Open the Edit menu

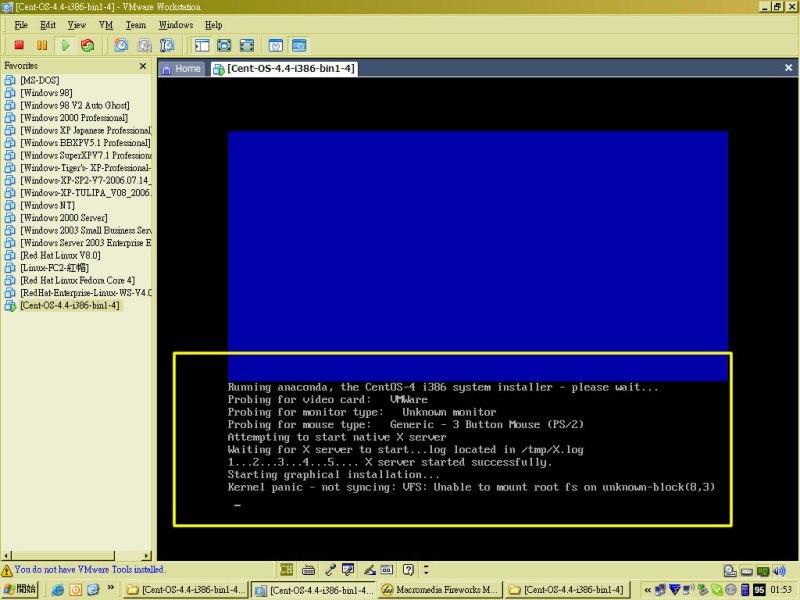coord(48,24)
